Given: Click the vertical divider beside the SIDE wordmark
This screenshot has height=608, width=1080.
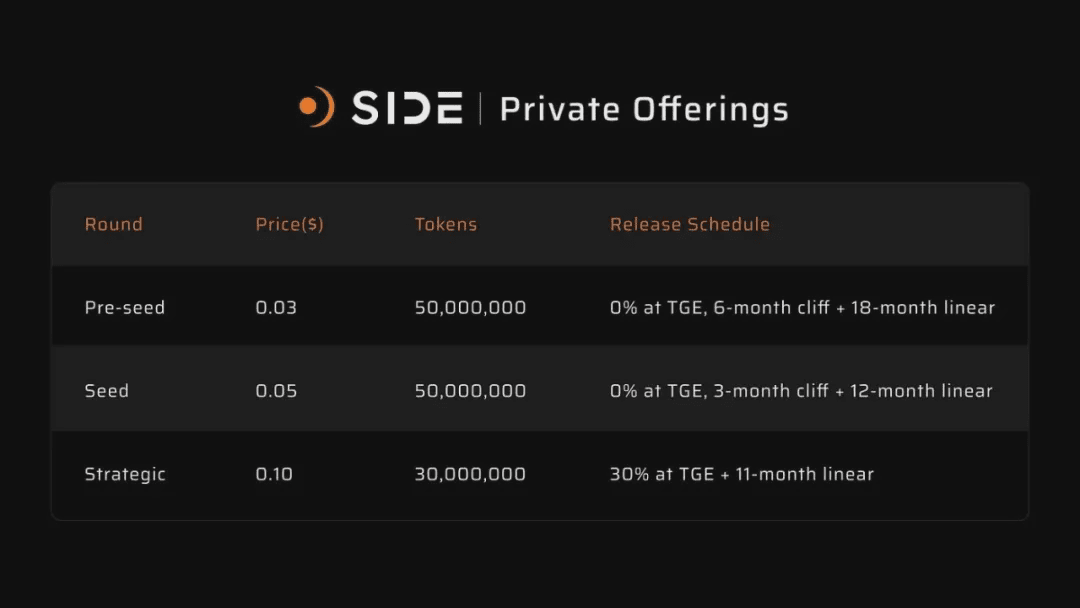Looking at the screenshot, I should 480,108.
